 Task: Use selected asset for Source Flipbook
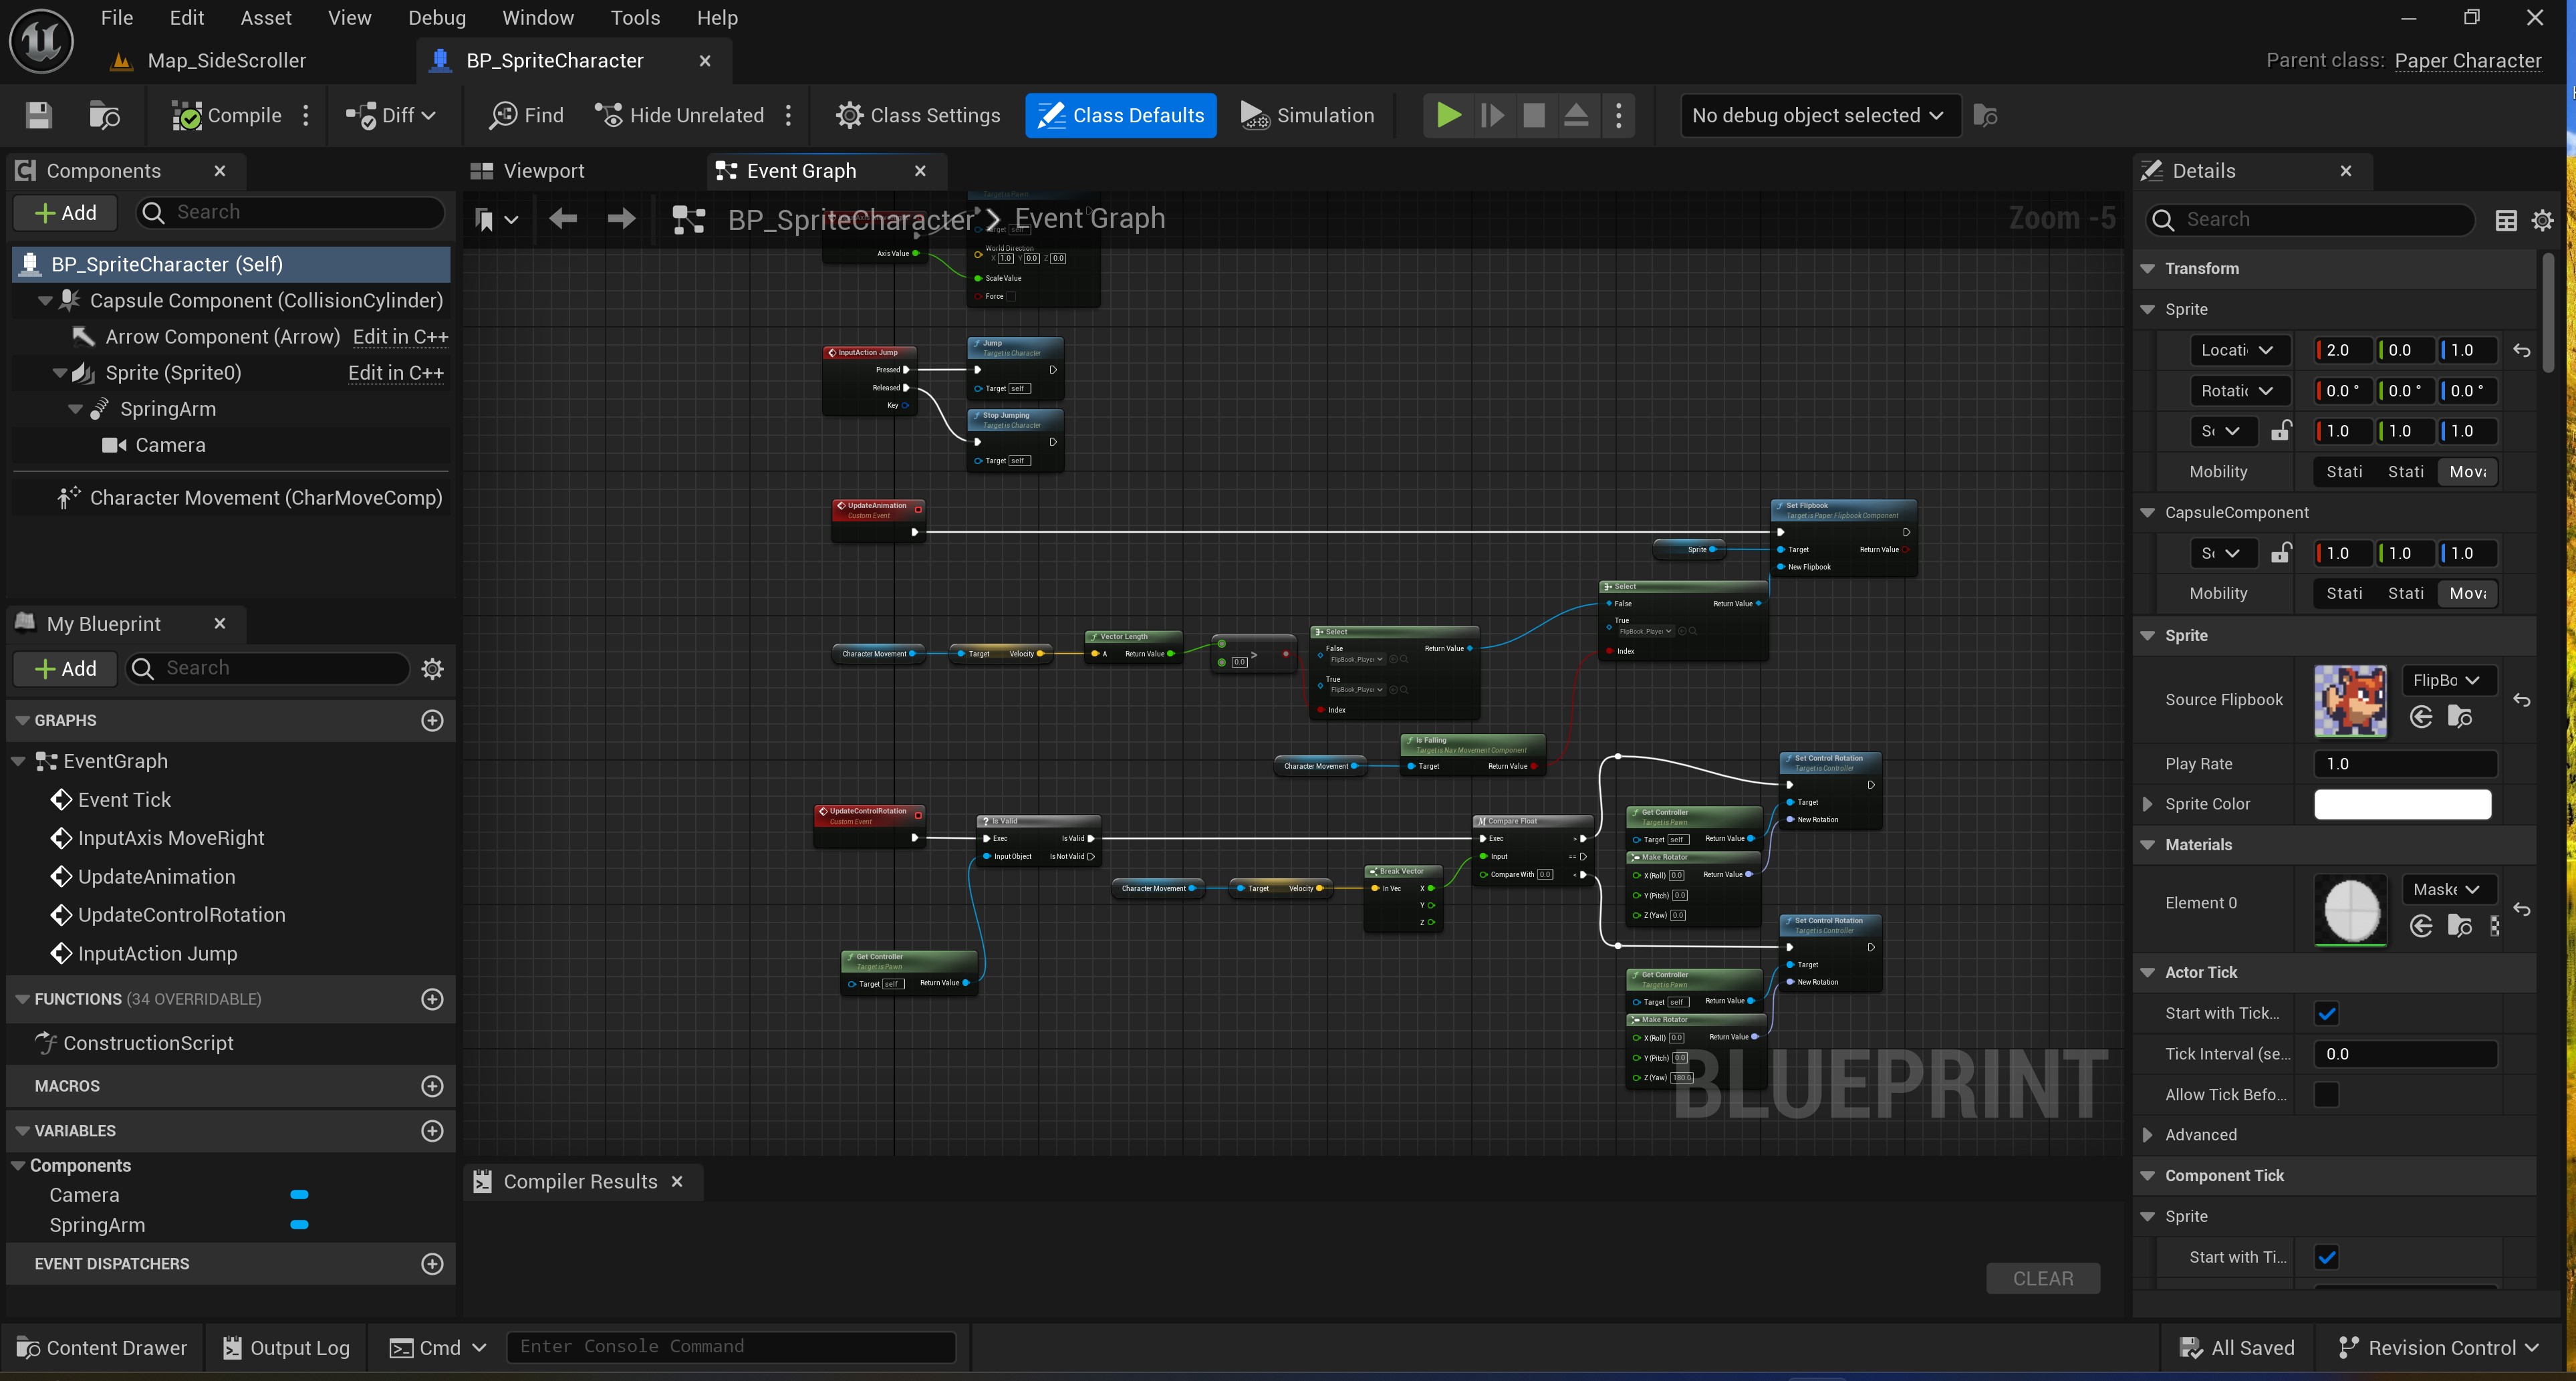[x=2420, y=716]
